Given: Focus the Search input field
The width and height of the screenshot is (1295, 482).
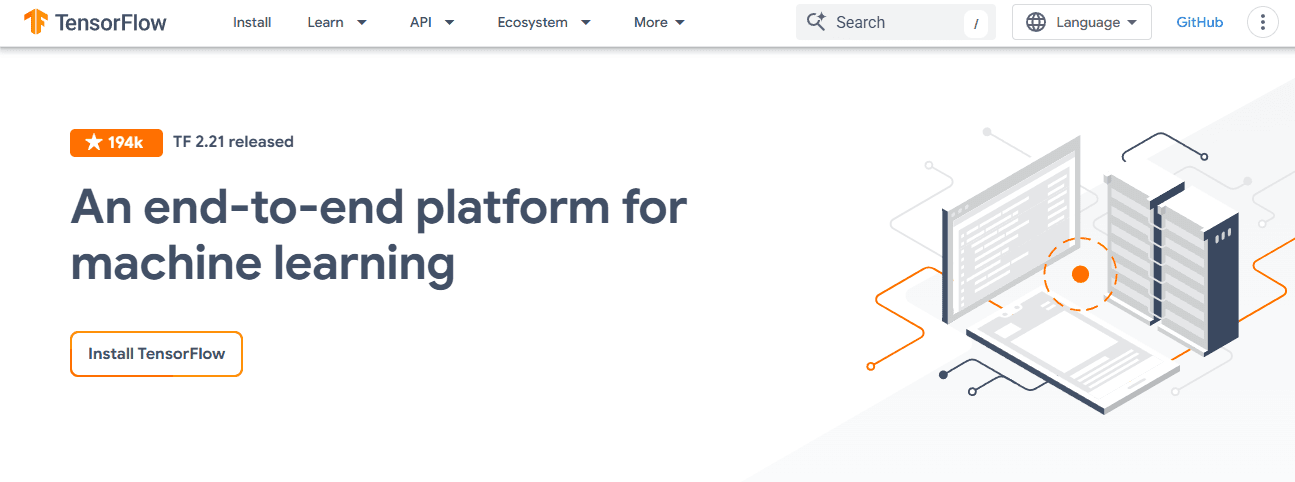Looking at the screenshot, I should coord(896,22).
